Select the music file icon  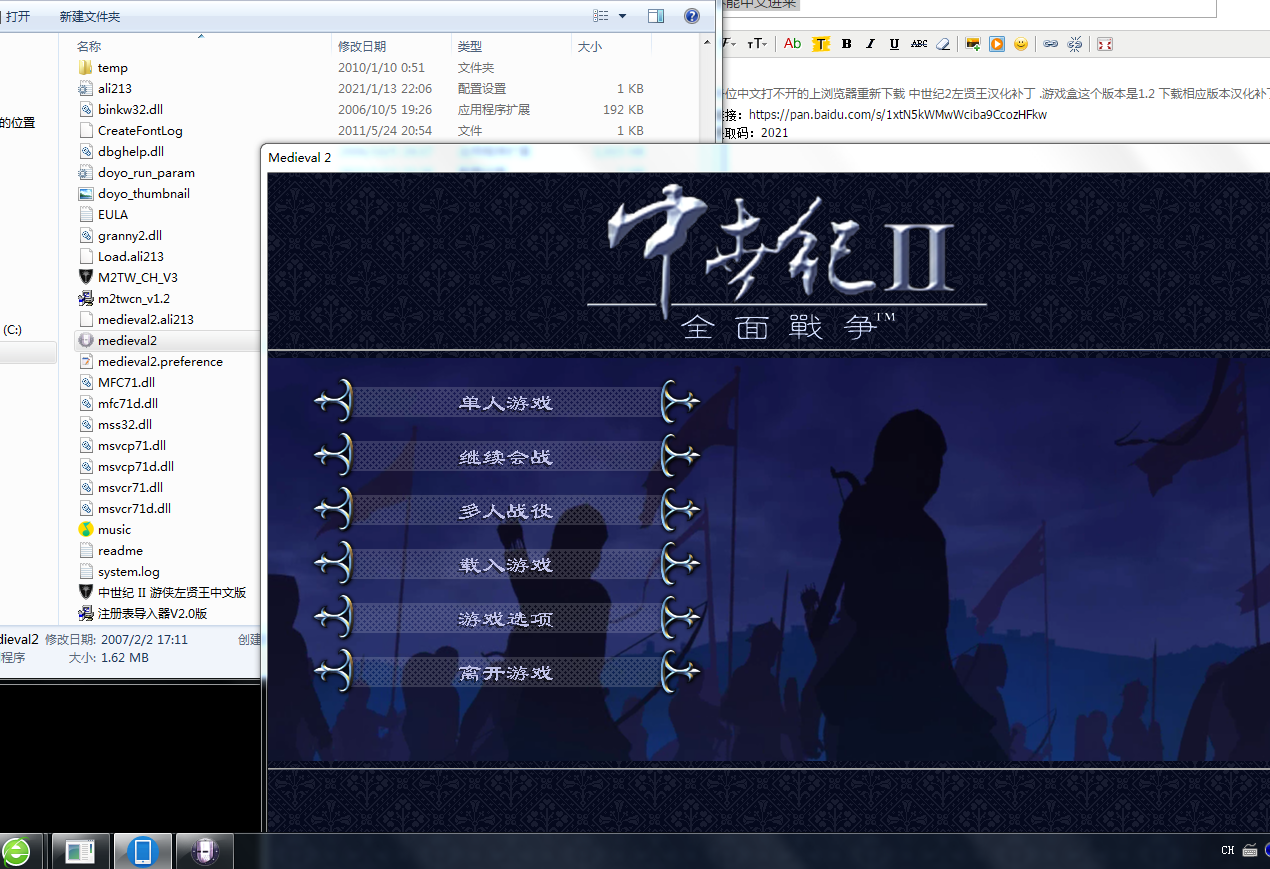pyautogui.click(x=86, y=529)
